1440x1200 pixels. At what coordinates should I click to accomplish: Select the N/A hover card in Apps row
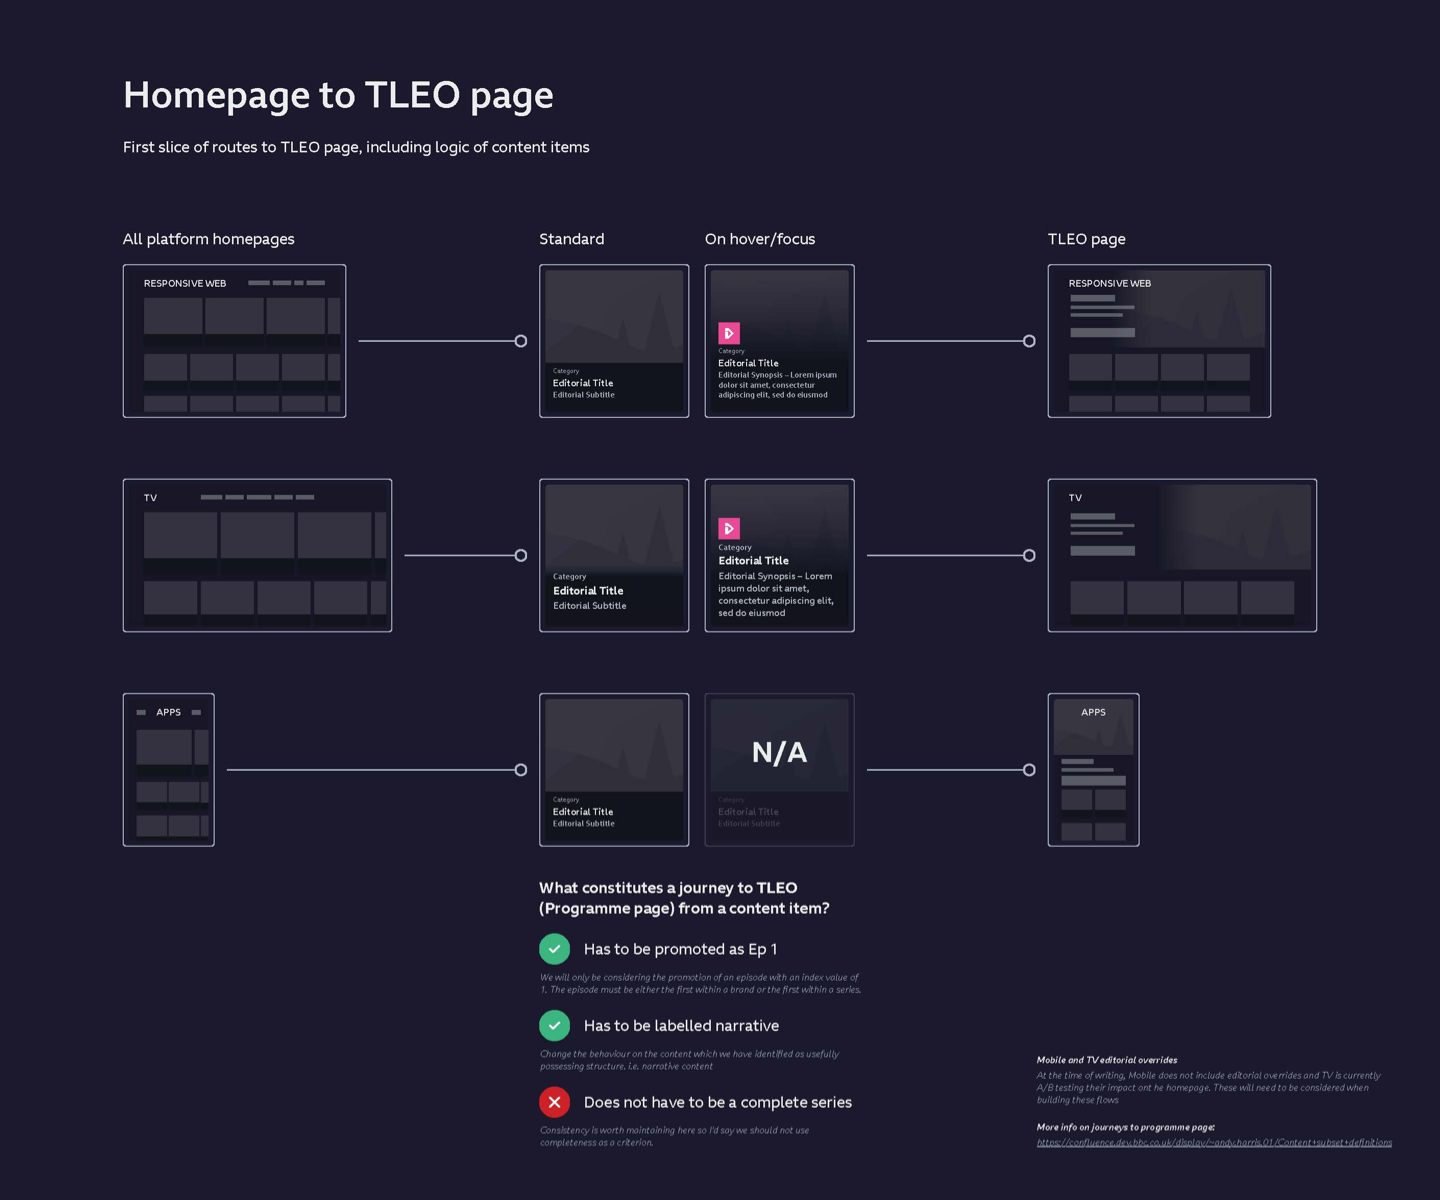pos(779,770)
